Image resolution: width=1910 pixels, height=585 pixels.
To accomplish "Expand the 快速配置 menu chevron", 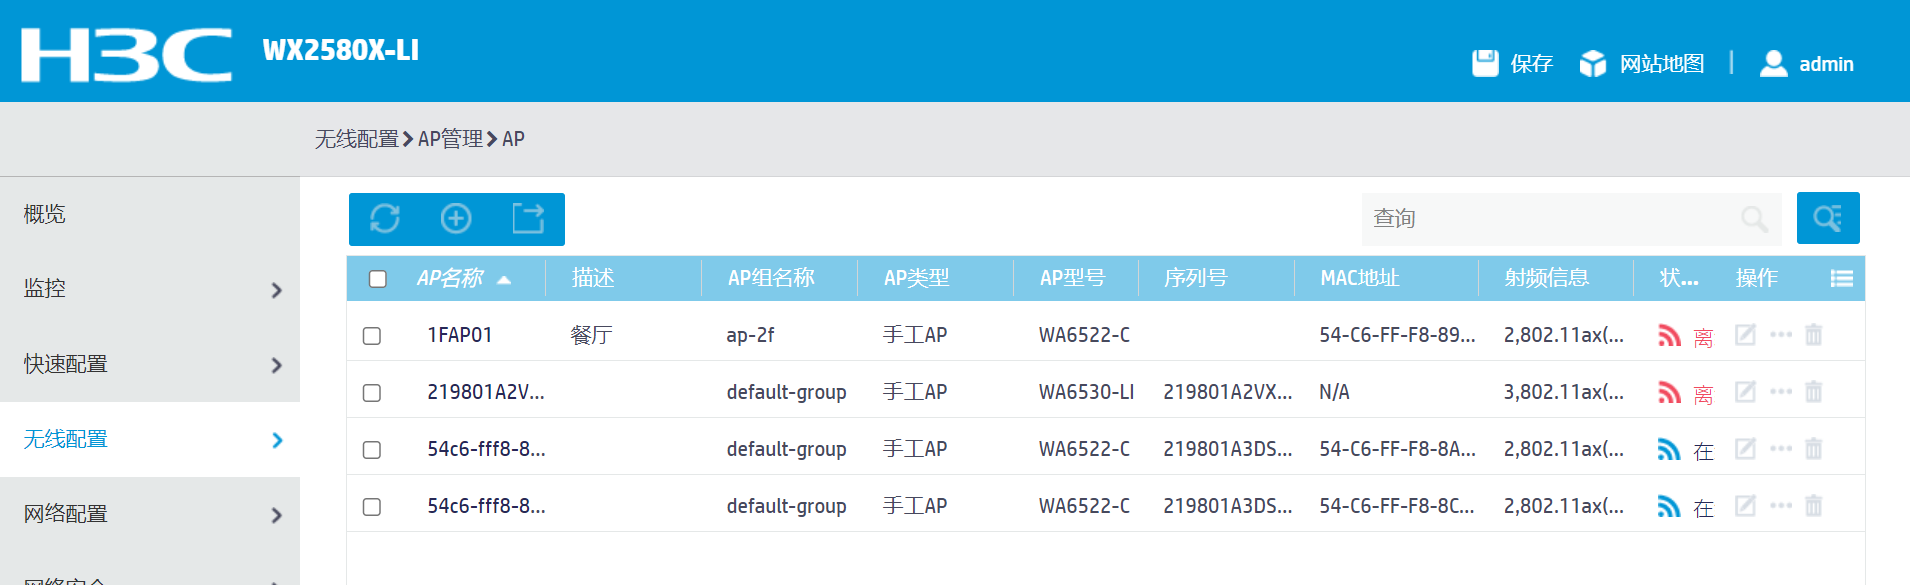I will click(277, 365).
